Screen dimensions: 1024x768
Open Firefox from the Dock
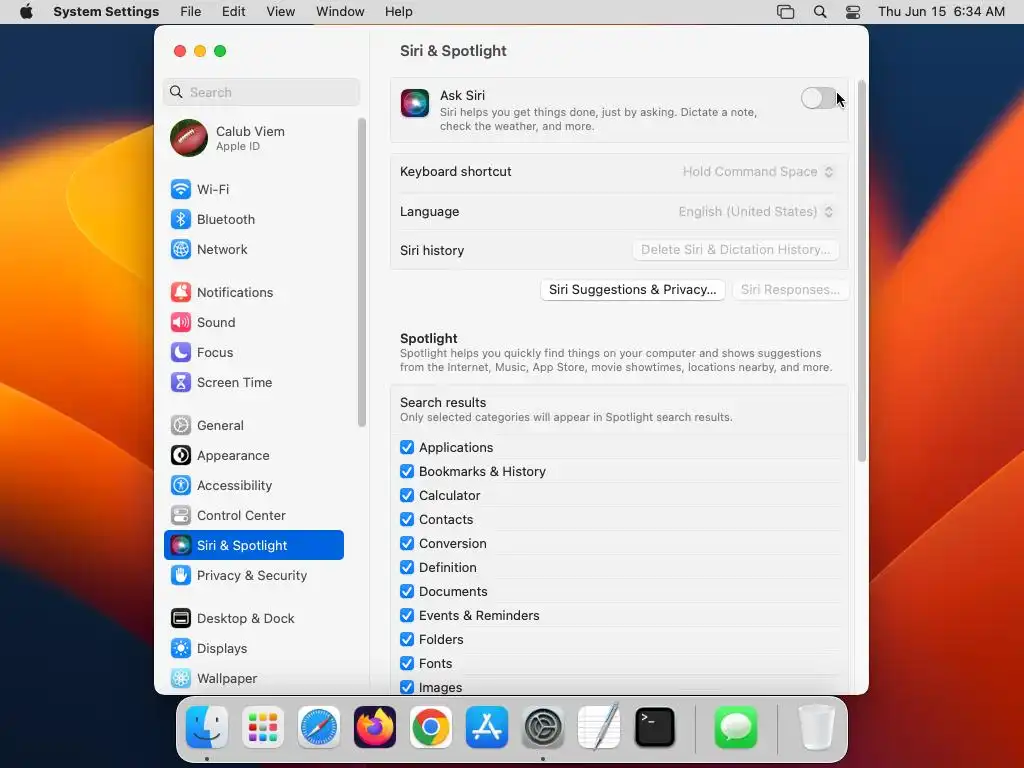[375, 727]
